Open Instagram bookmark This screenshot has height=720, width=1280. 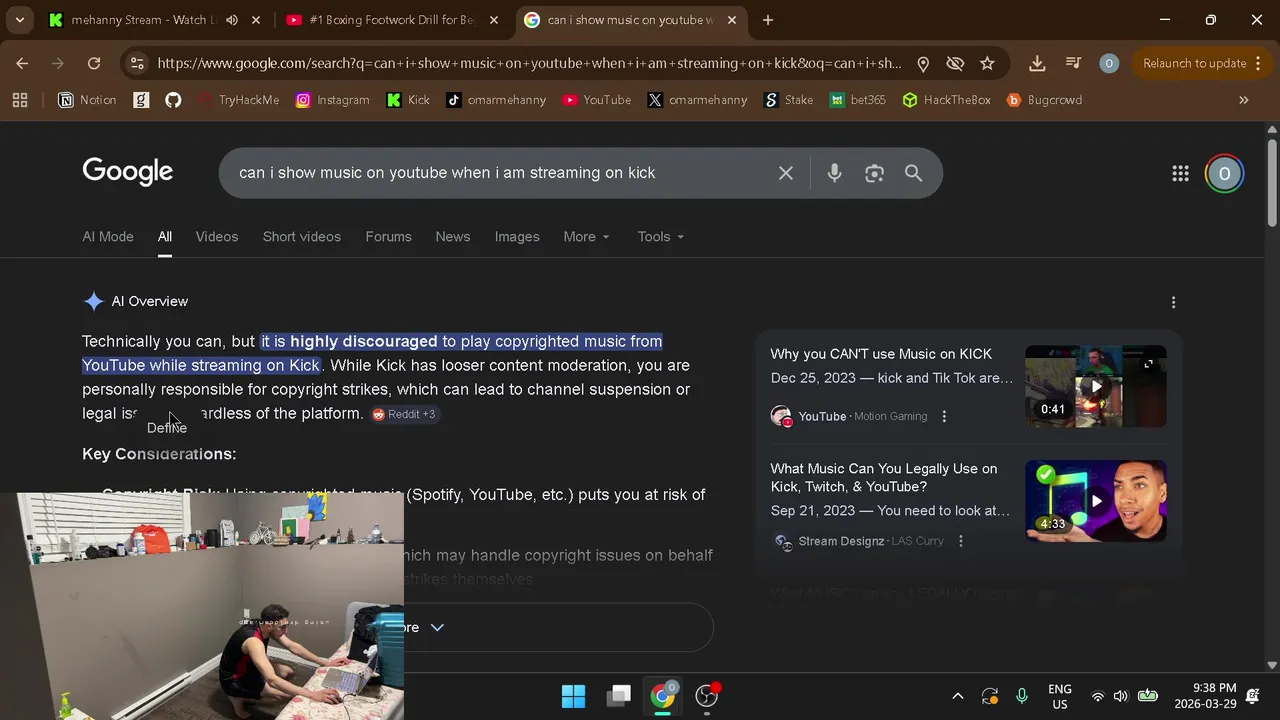tap(333, 100)
